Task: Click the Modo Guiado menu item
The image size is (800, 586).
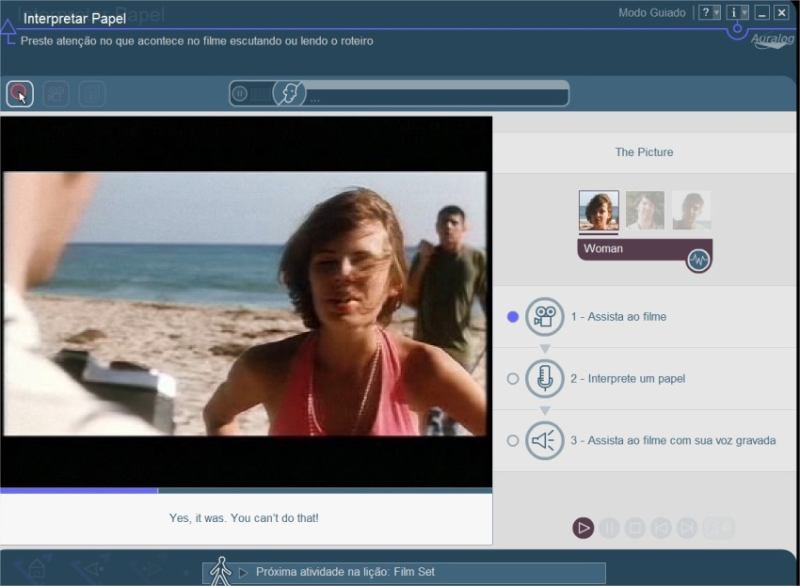Action: pos(652,13)
